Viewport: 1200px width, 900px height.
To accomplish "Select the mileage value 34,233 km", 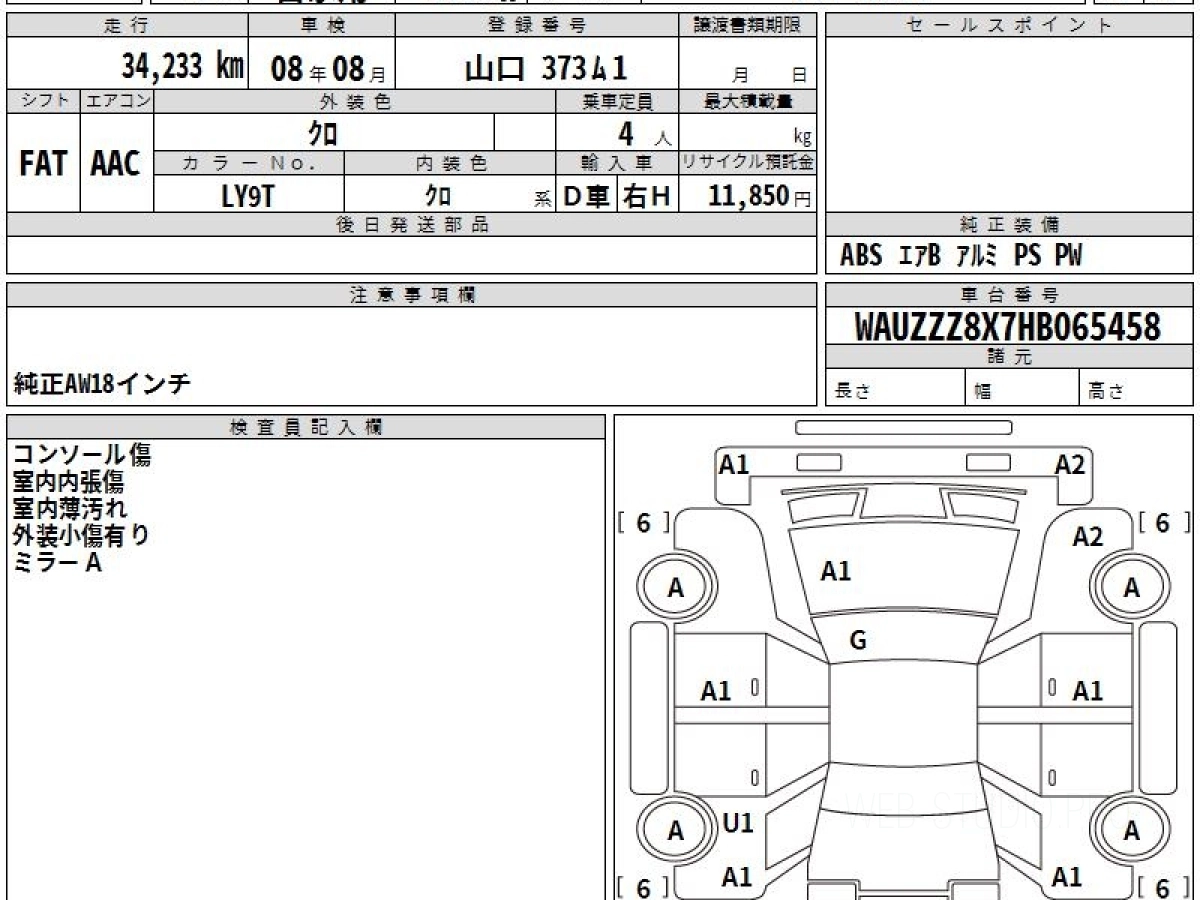I will [x=182, y=66].
